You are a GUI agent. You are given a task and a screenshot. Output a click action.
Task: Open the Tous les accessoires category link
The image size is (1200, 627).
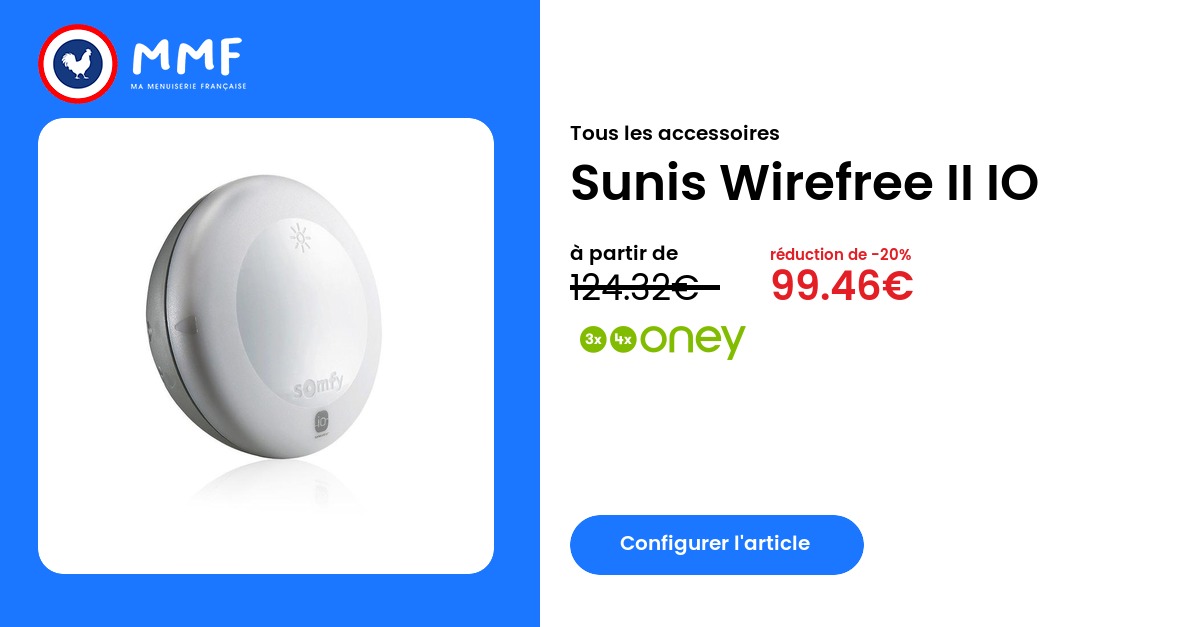point(675,133)
